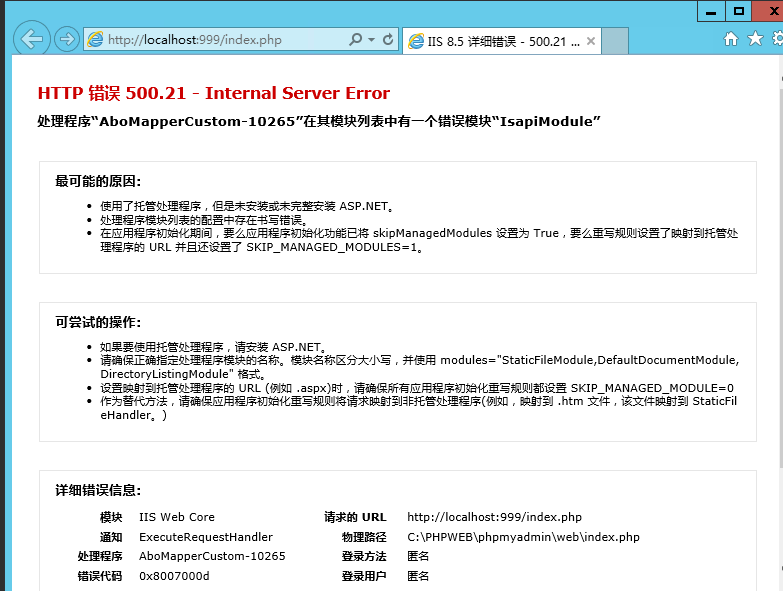Screen dimensions: 783x591
Task: Go to the browser home page icon
Action: click(731, 39)
